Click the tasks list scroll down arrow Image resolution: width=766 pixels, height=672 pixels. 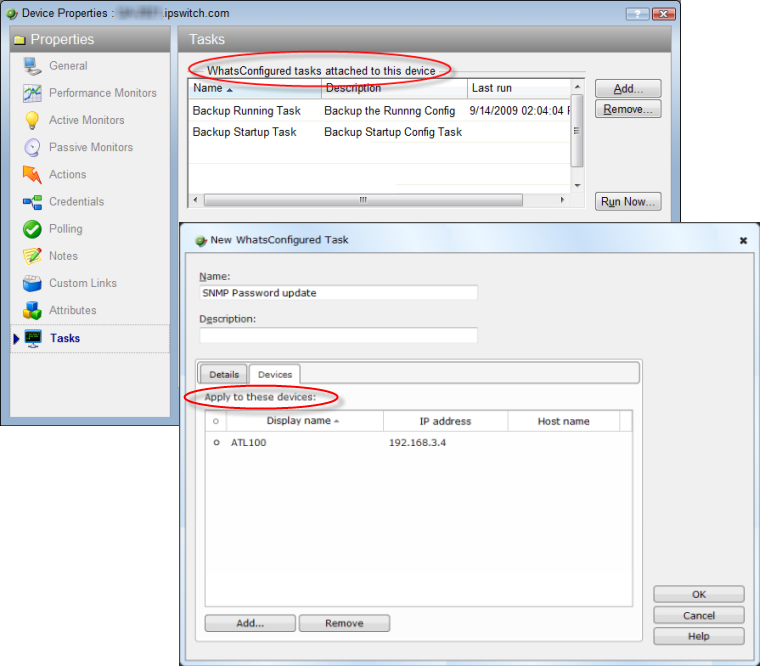(x=577, y=186)
